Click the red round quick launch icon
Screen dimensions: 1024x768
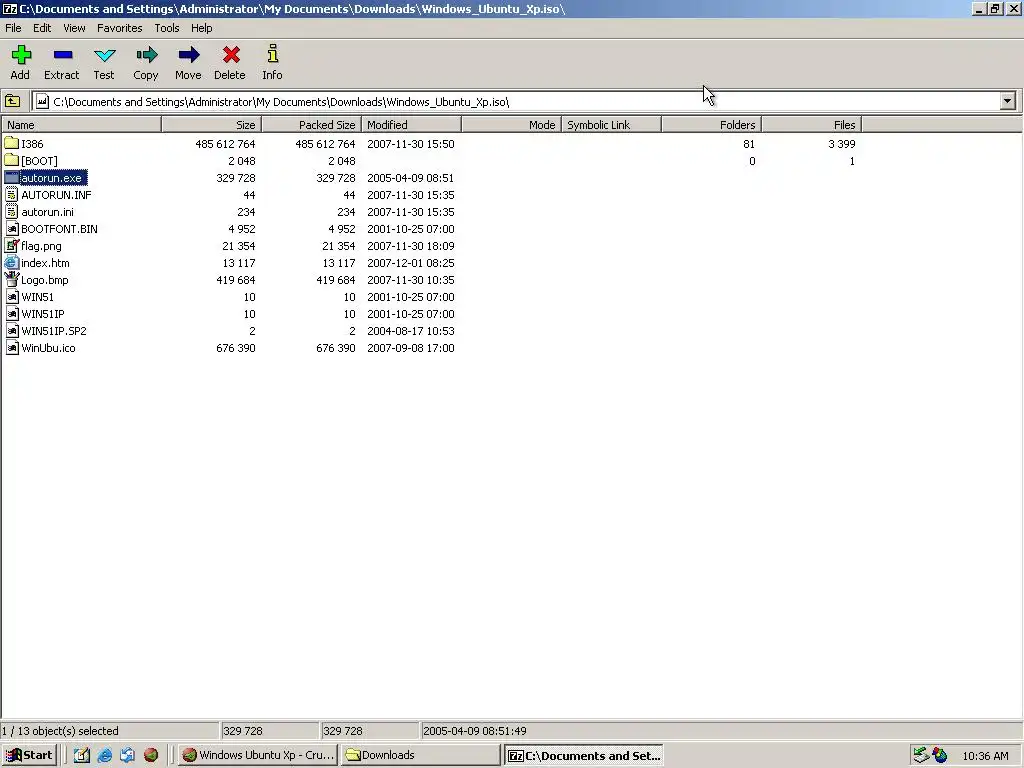[x=151, y=755]
